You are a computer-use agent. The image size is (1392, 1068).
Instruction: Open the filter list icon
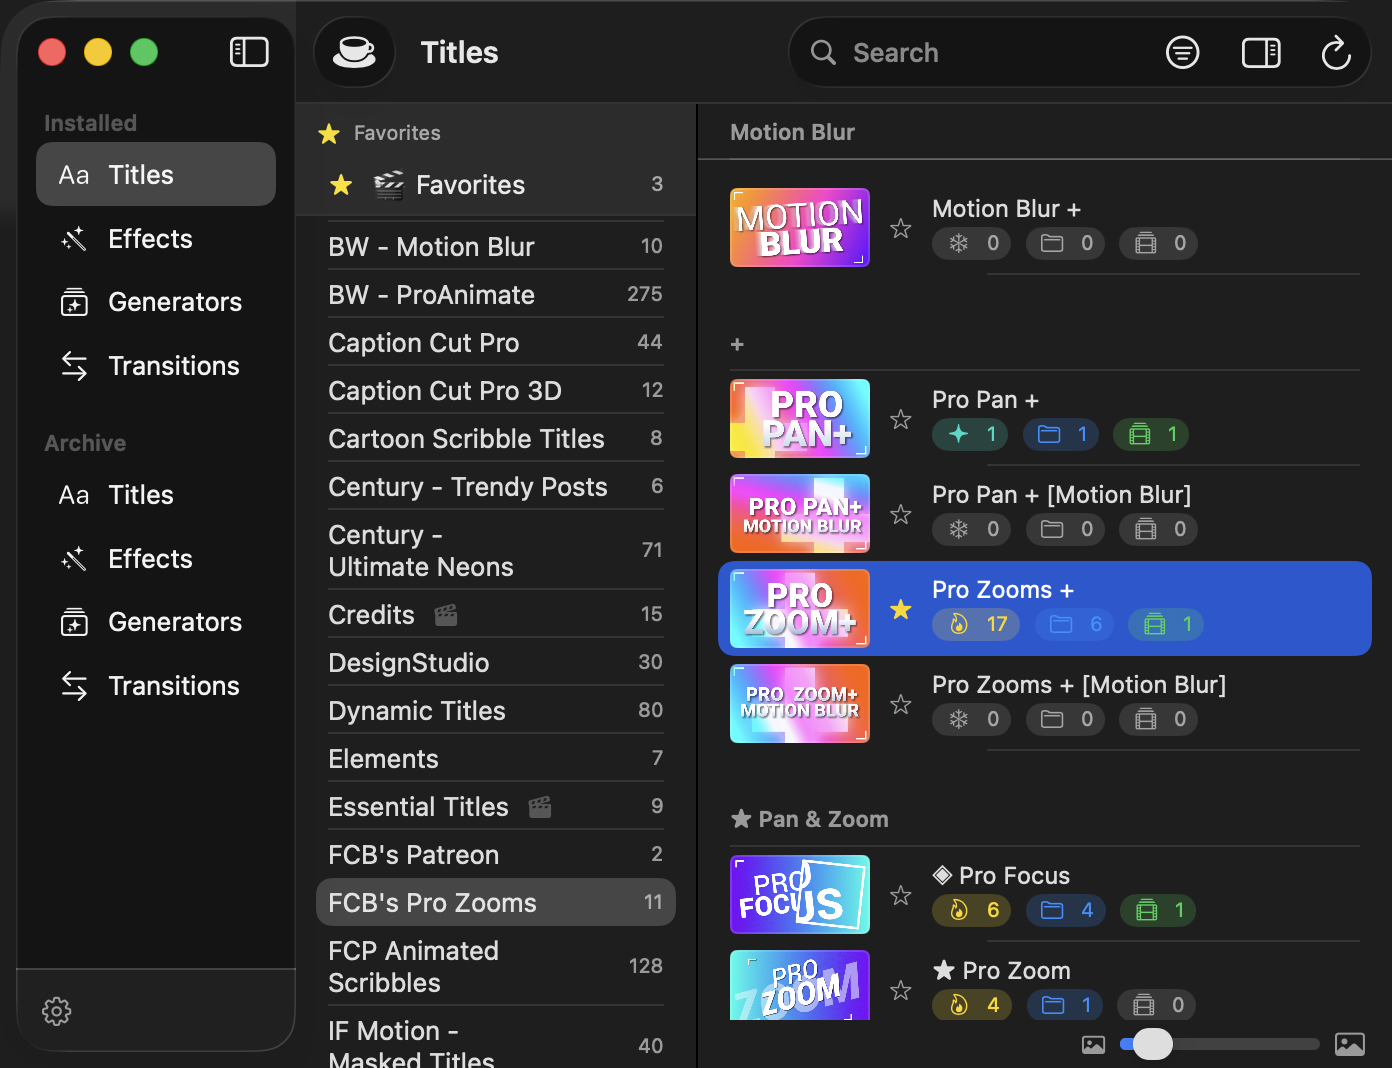tap(1182, 52)
